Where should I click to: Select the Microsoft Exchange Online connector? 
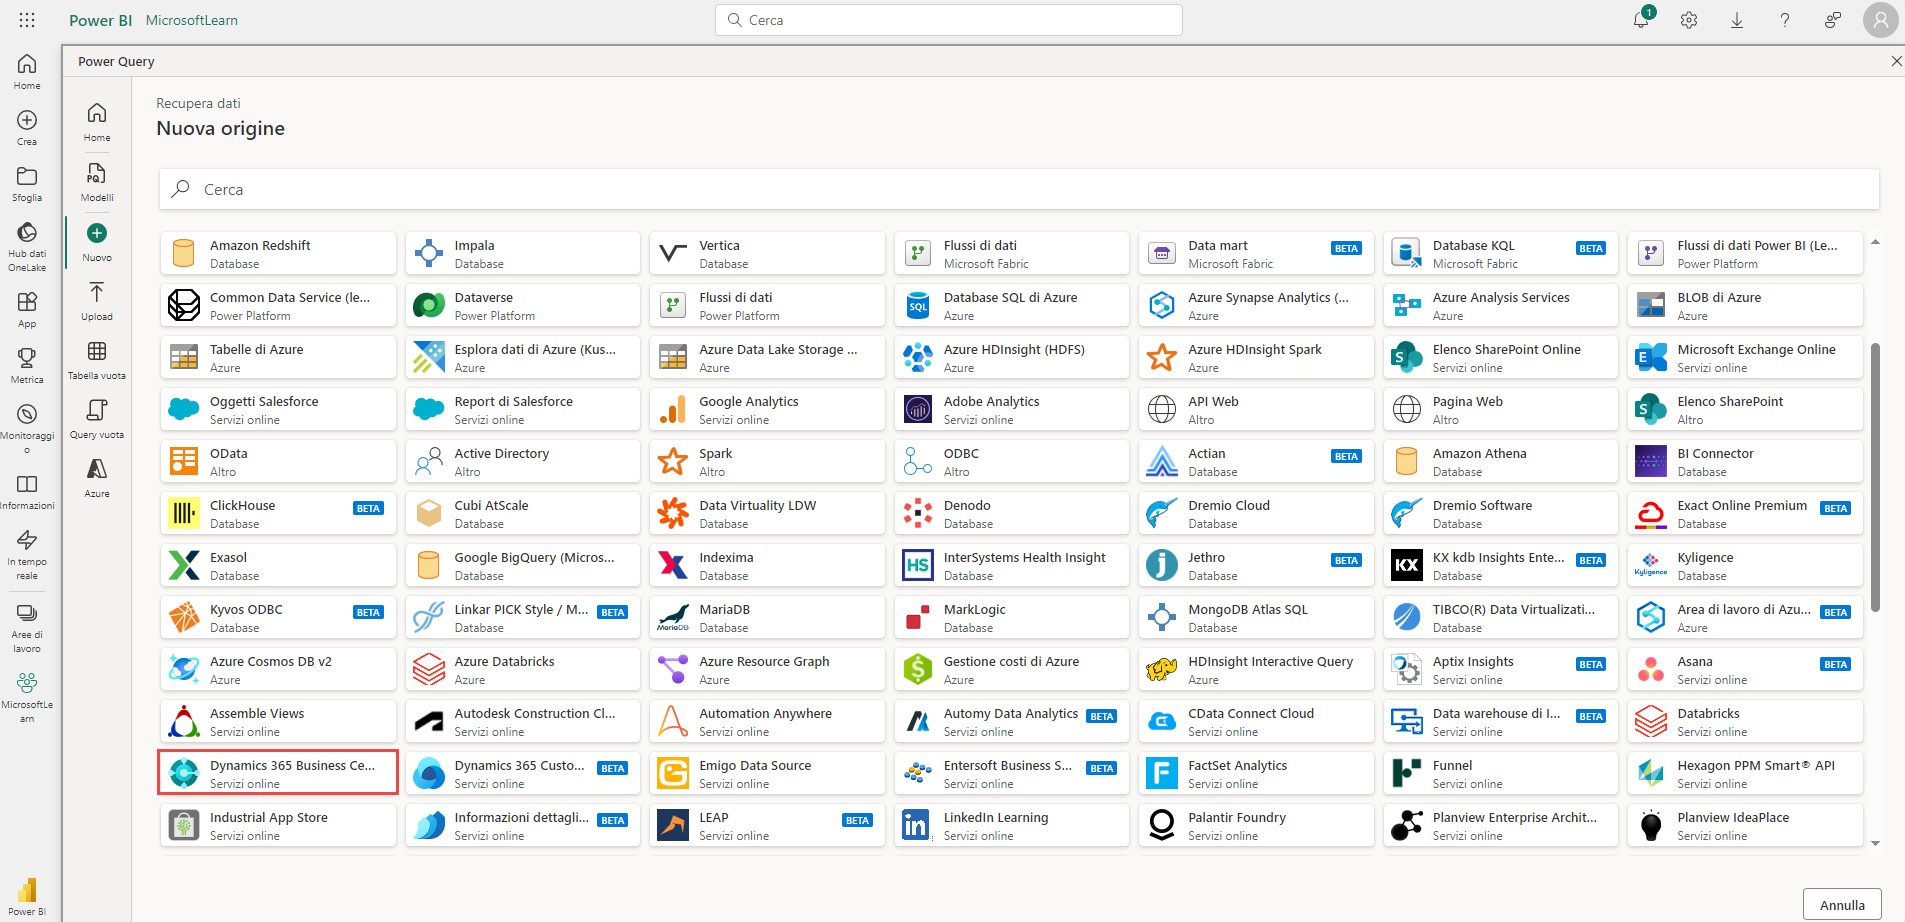click(x=1746, y=357)
